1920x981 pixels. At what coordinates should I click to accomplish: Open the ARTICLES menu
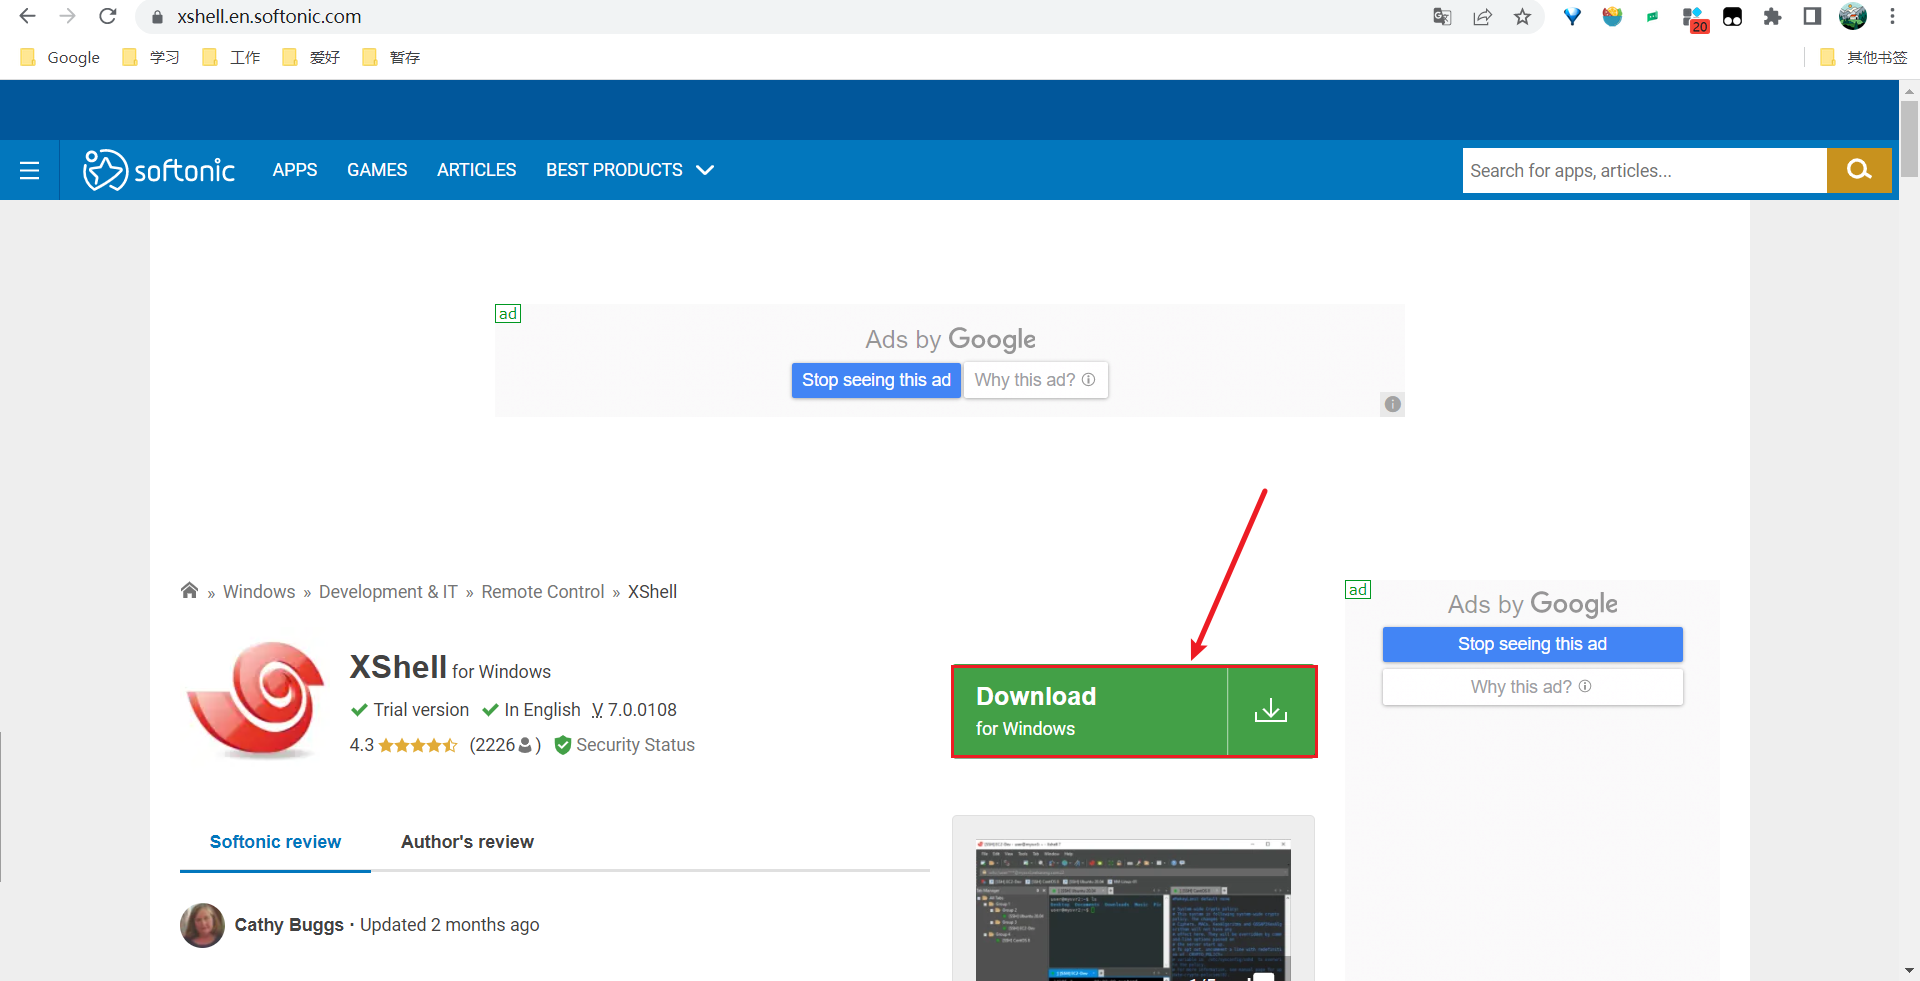477,170
